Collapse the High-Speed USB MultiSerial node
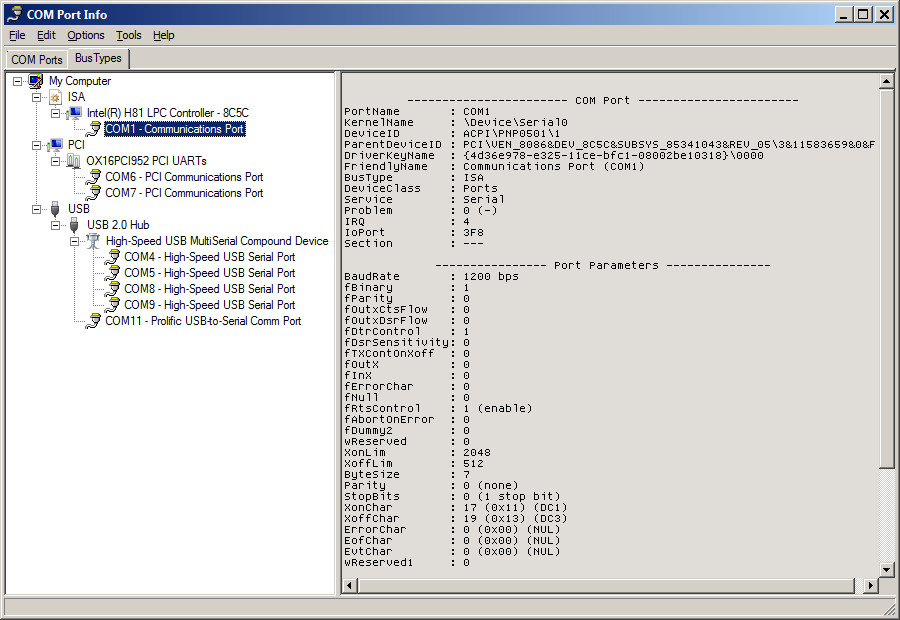Screen dimensions: 900x620 [x=74, y=241]
